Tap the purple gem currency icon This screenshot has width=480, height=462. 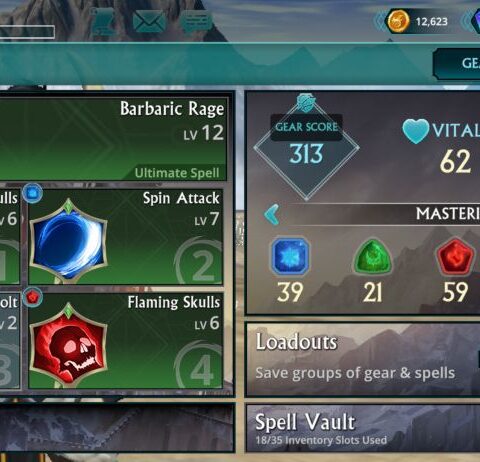click(x=475, y=21)
